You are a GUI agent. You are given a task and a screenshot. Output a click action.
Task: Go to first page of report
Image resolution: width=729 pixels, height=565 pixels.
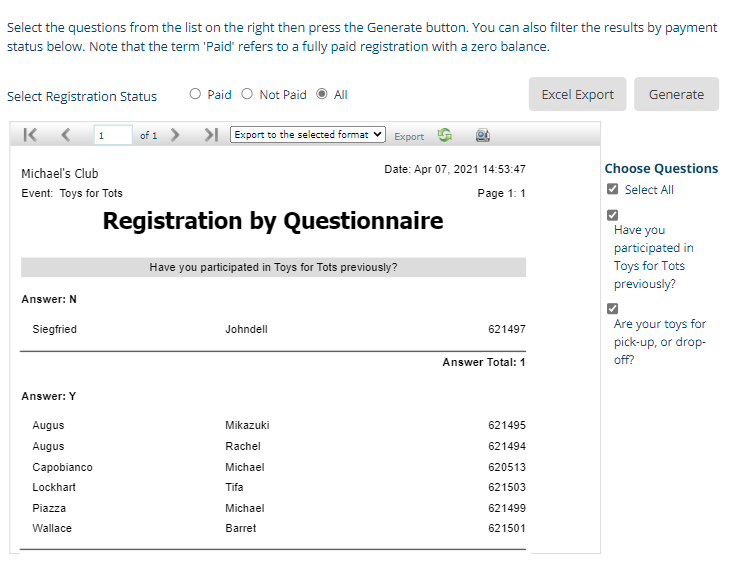(x=30, y=135)
